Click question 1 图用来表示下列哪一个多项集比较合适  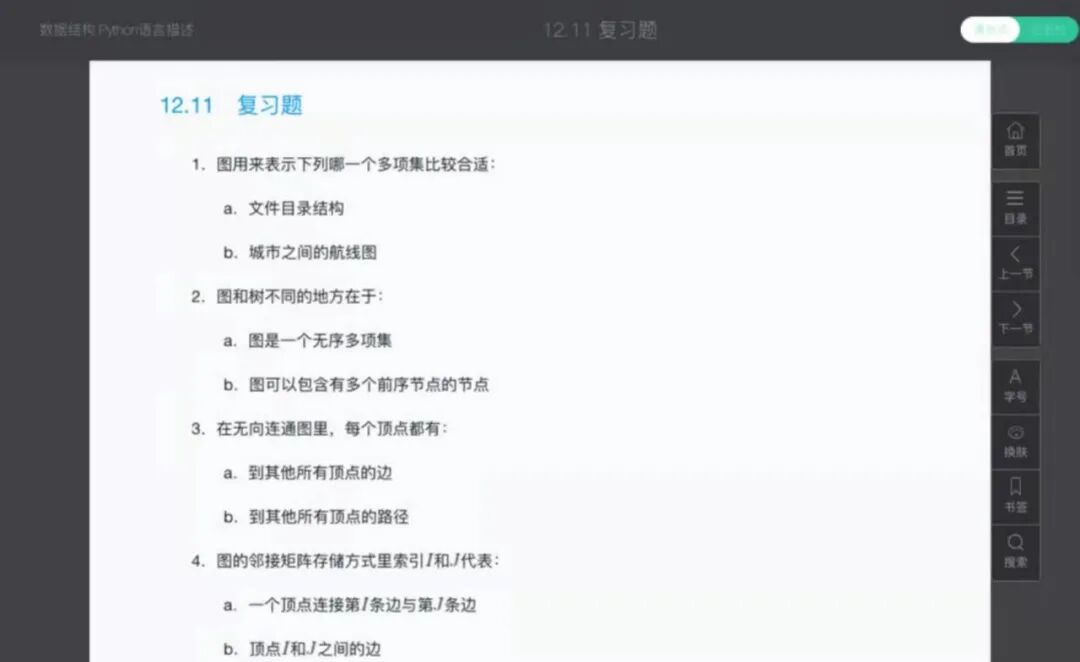343,165
